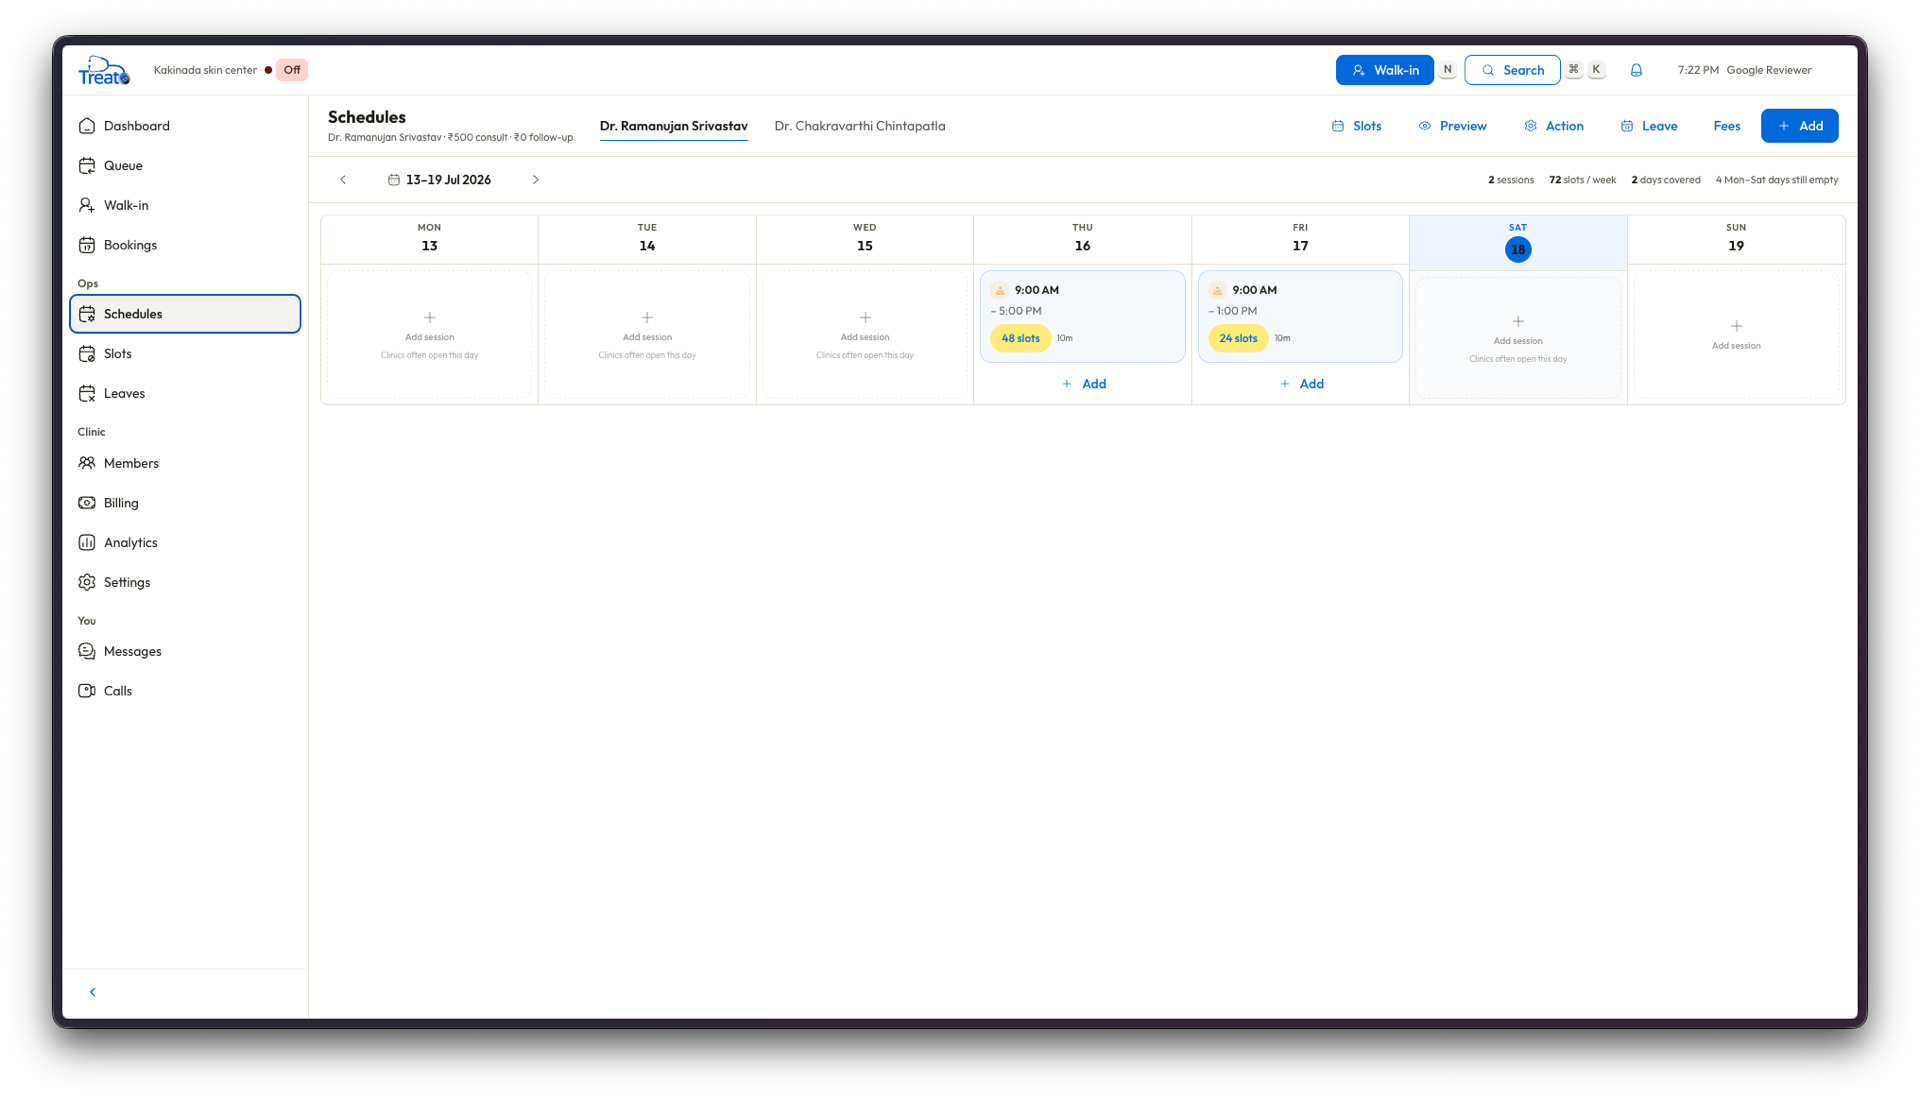Open Bookings section
Viewport: 1920px width, 1098px height.
coord(185,245)
